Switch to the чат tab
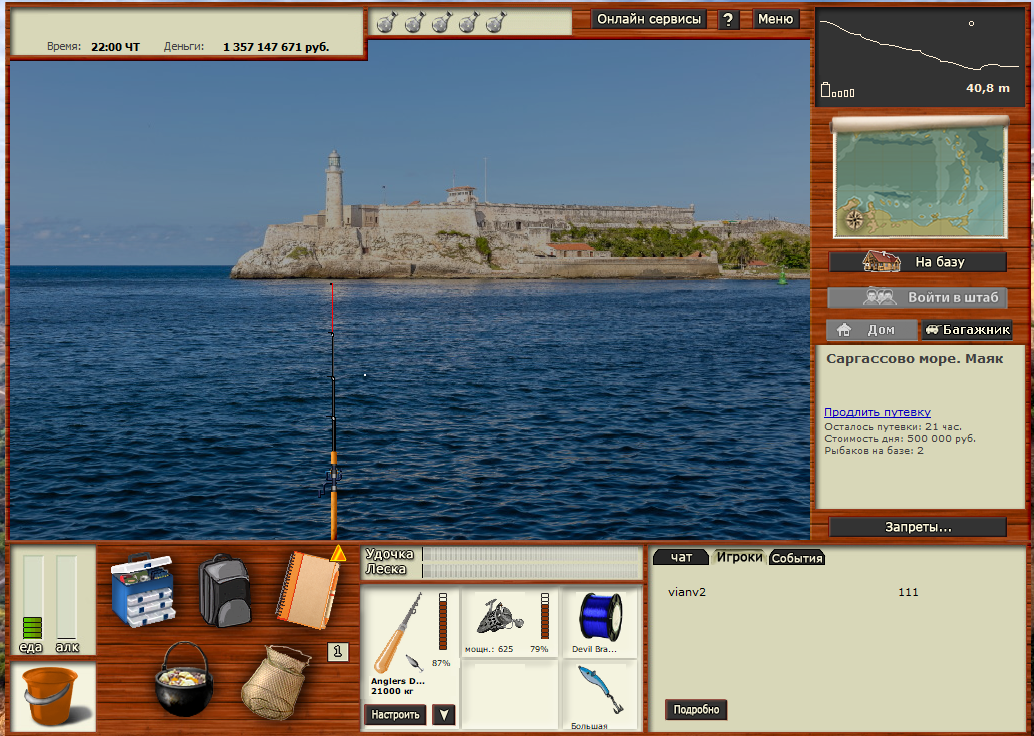1034x736 pixels. click(680, 557)
